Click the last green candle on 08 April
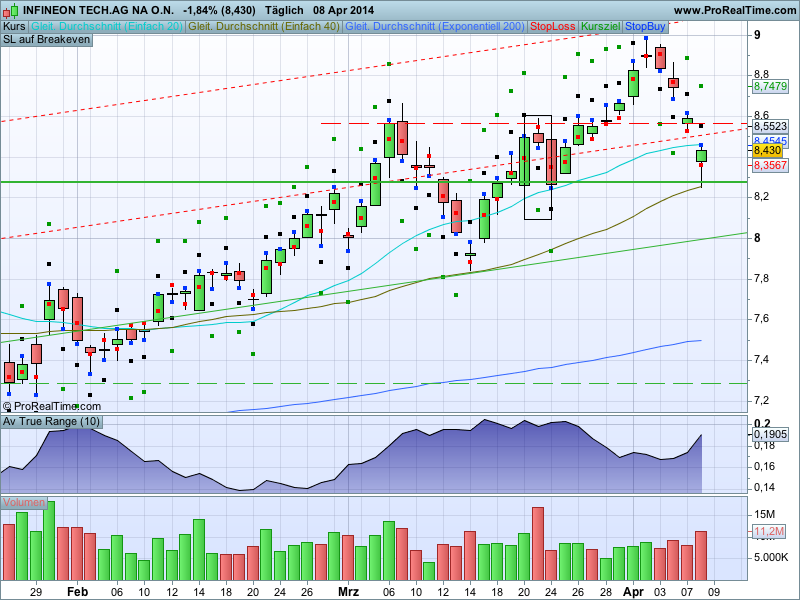Viewport: 800px width, 600px height. (x=702, y=156)
